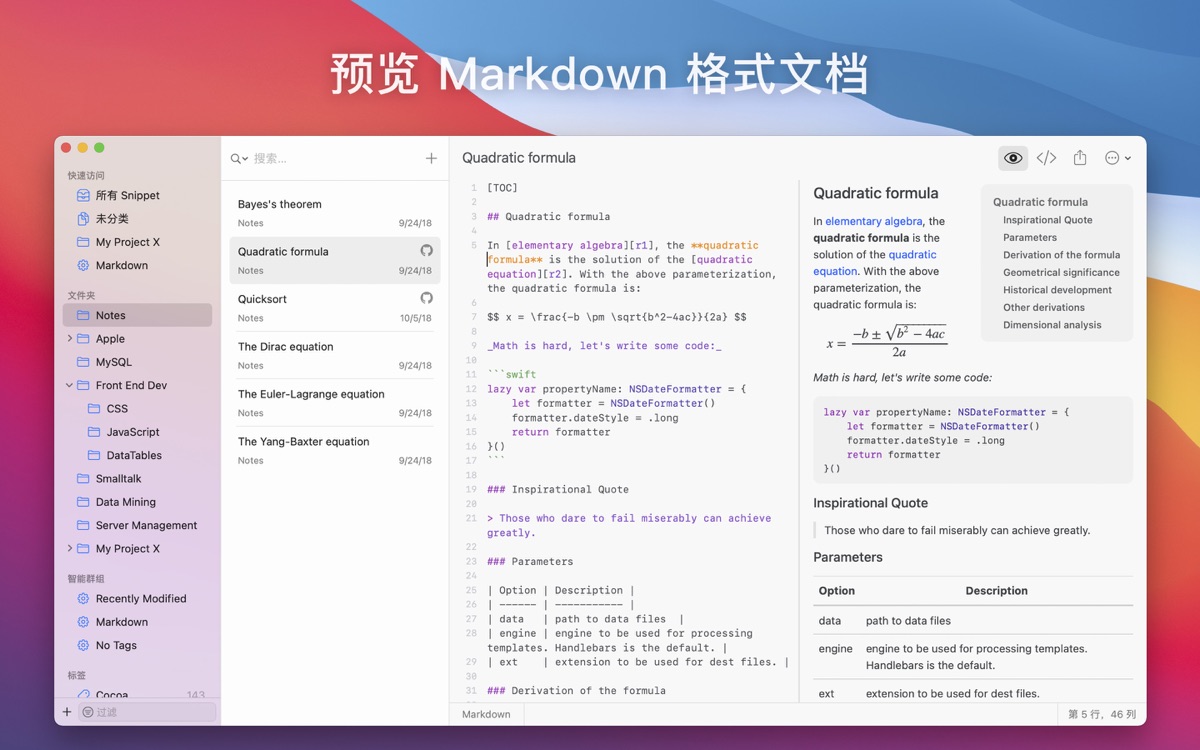Click the Recently Modified smart group gear icon
The image size is (1200, 750).
[83, 598]
